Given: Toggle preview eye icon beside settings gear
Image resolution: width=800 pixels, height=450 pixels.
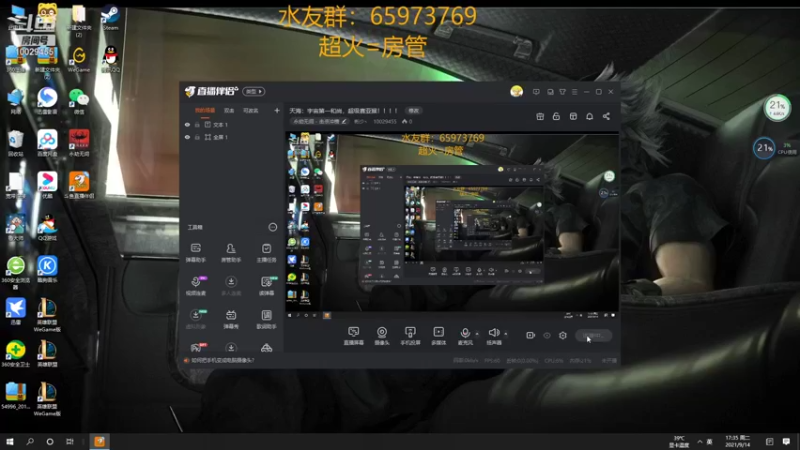Looking at the screenshot, I should (547, 335).
